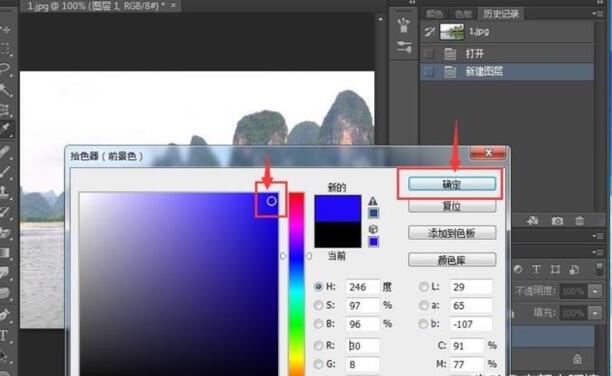Open fill 填充 dropdown arrow

[x=595, y=313]
